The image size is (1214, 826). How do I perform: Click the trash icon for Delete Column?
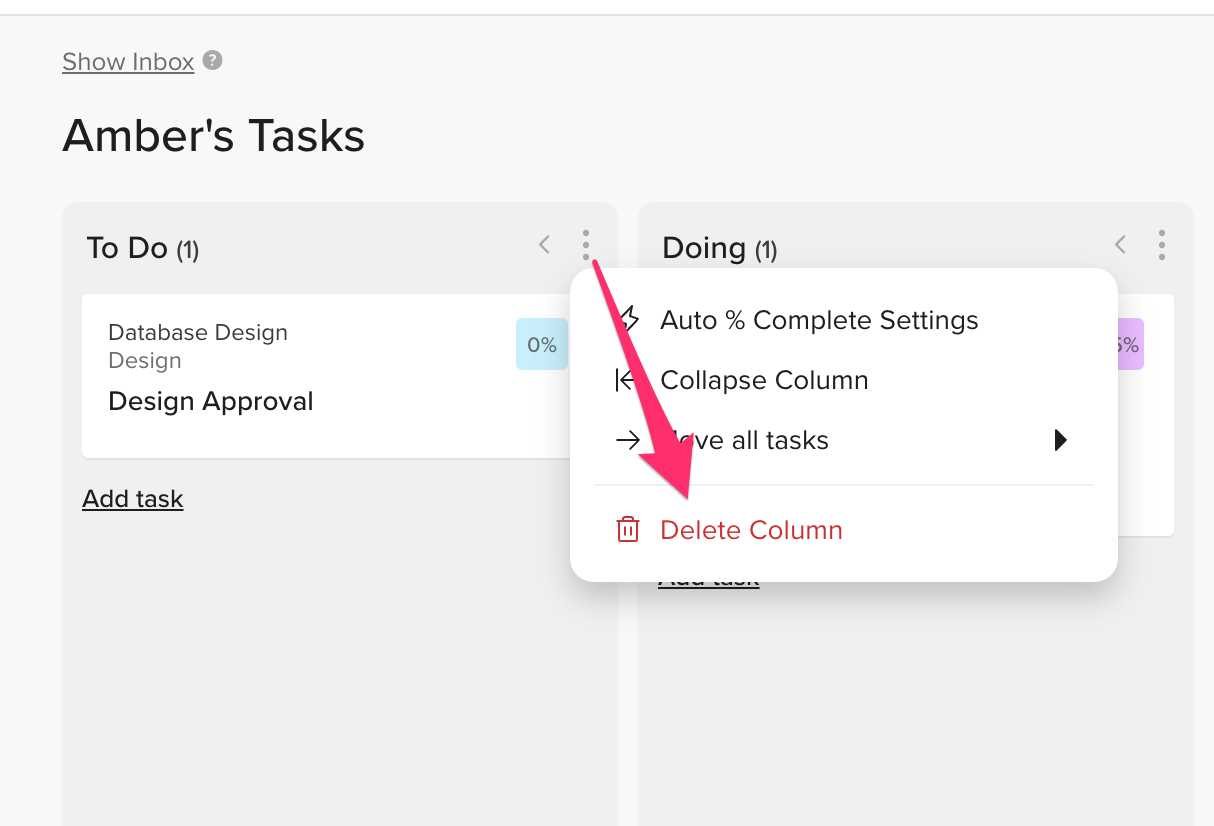(x=627, y=530)
